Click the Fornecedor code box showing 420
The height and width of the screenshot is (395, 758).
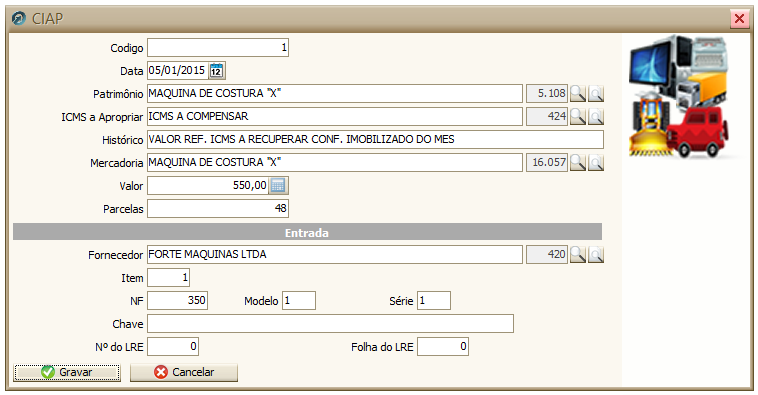click(x=547, y=254)
